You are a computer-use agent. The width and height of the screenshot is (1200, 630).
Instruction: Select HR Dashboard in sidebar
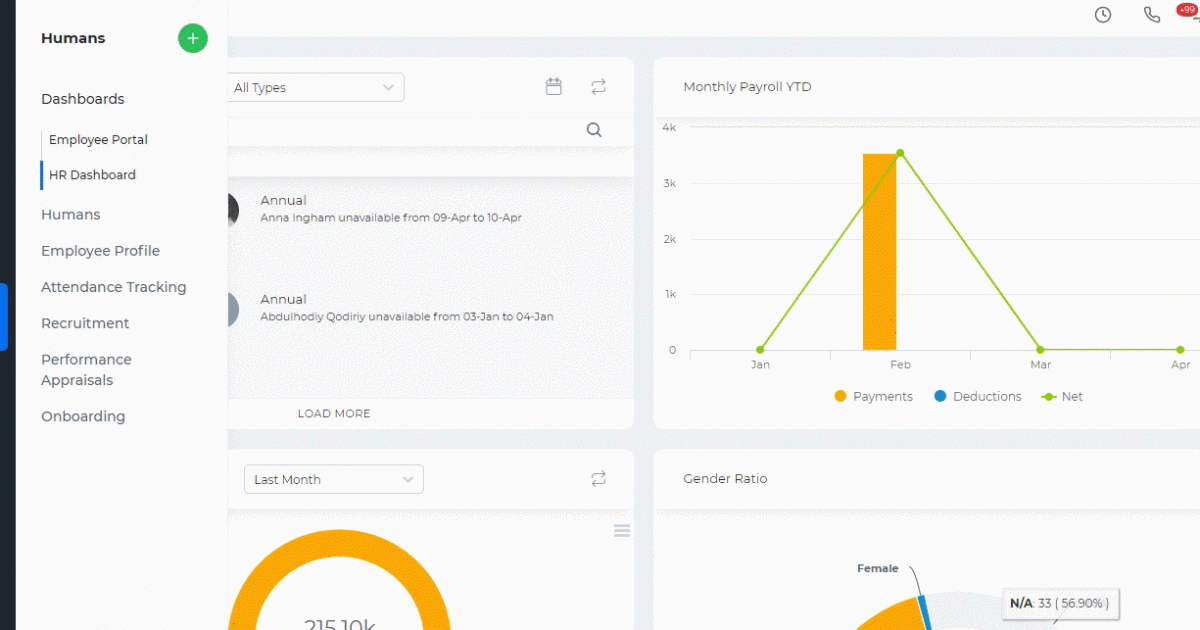(92, 175)
